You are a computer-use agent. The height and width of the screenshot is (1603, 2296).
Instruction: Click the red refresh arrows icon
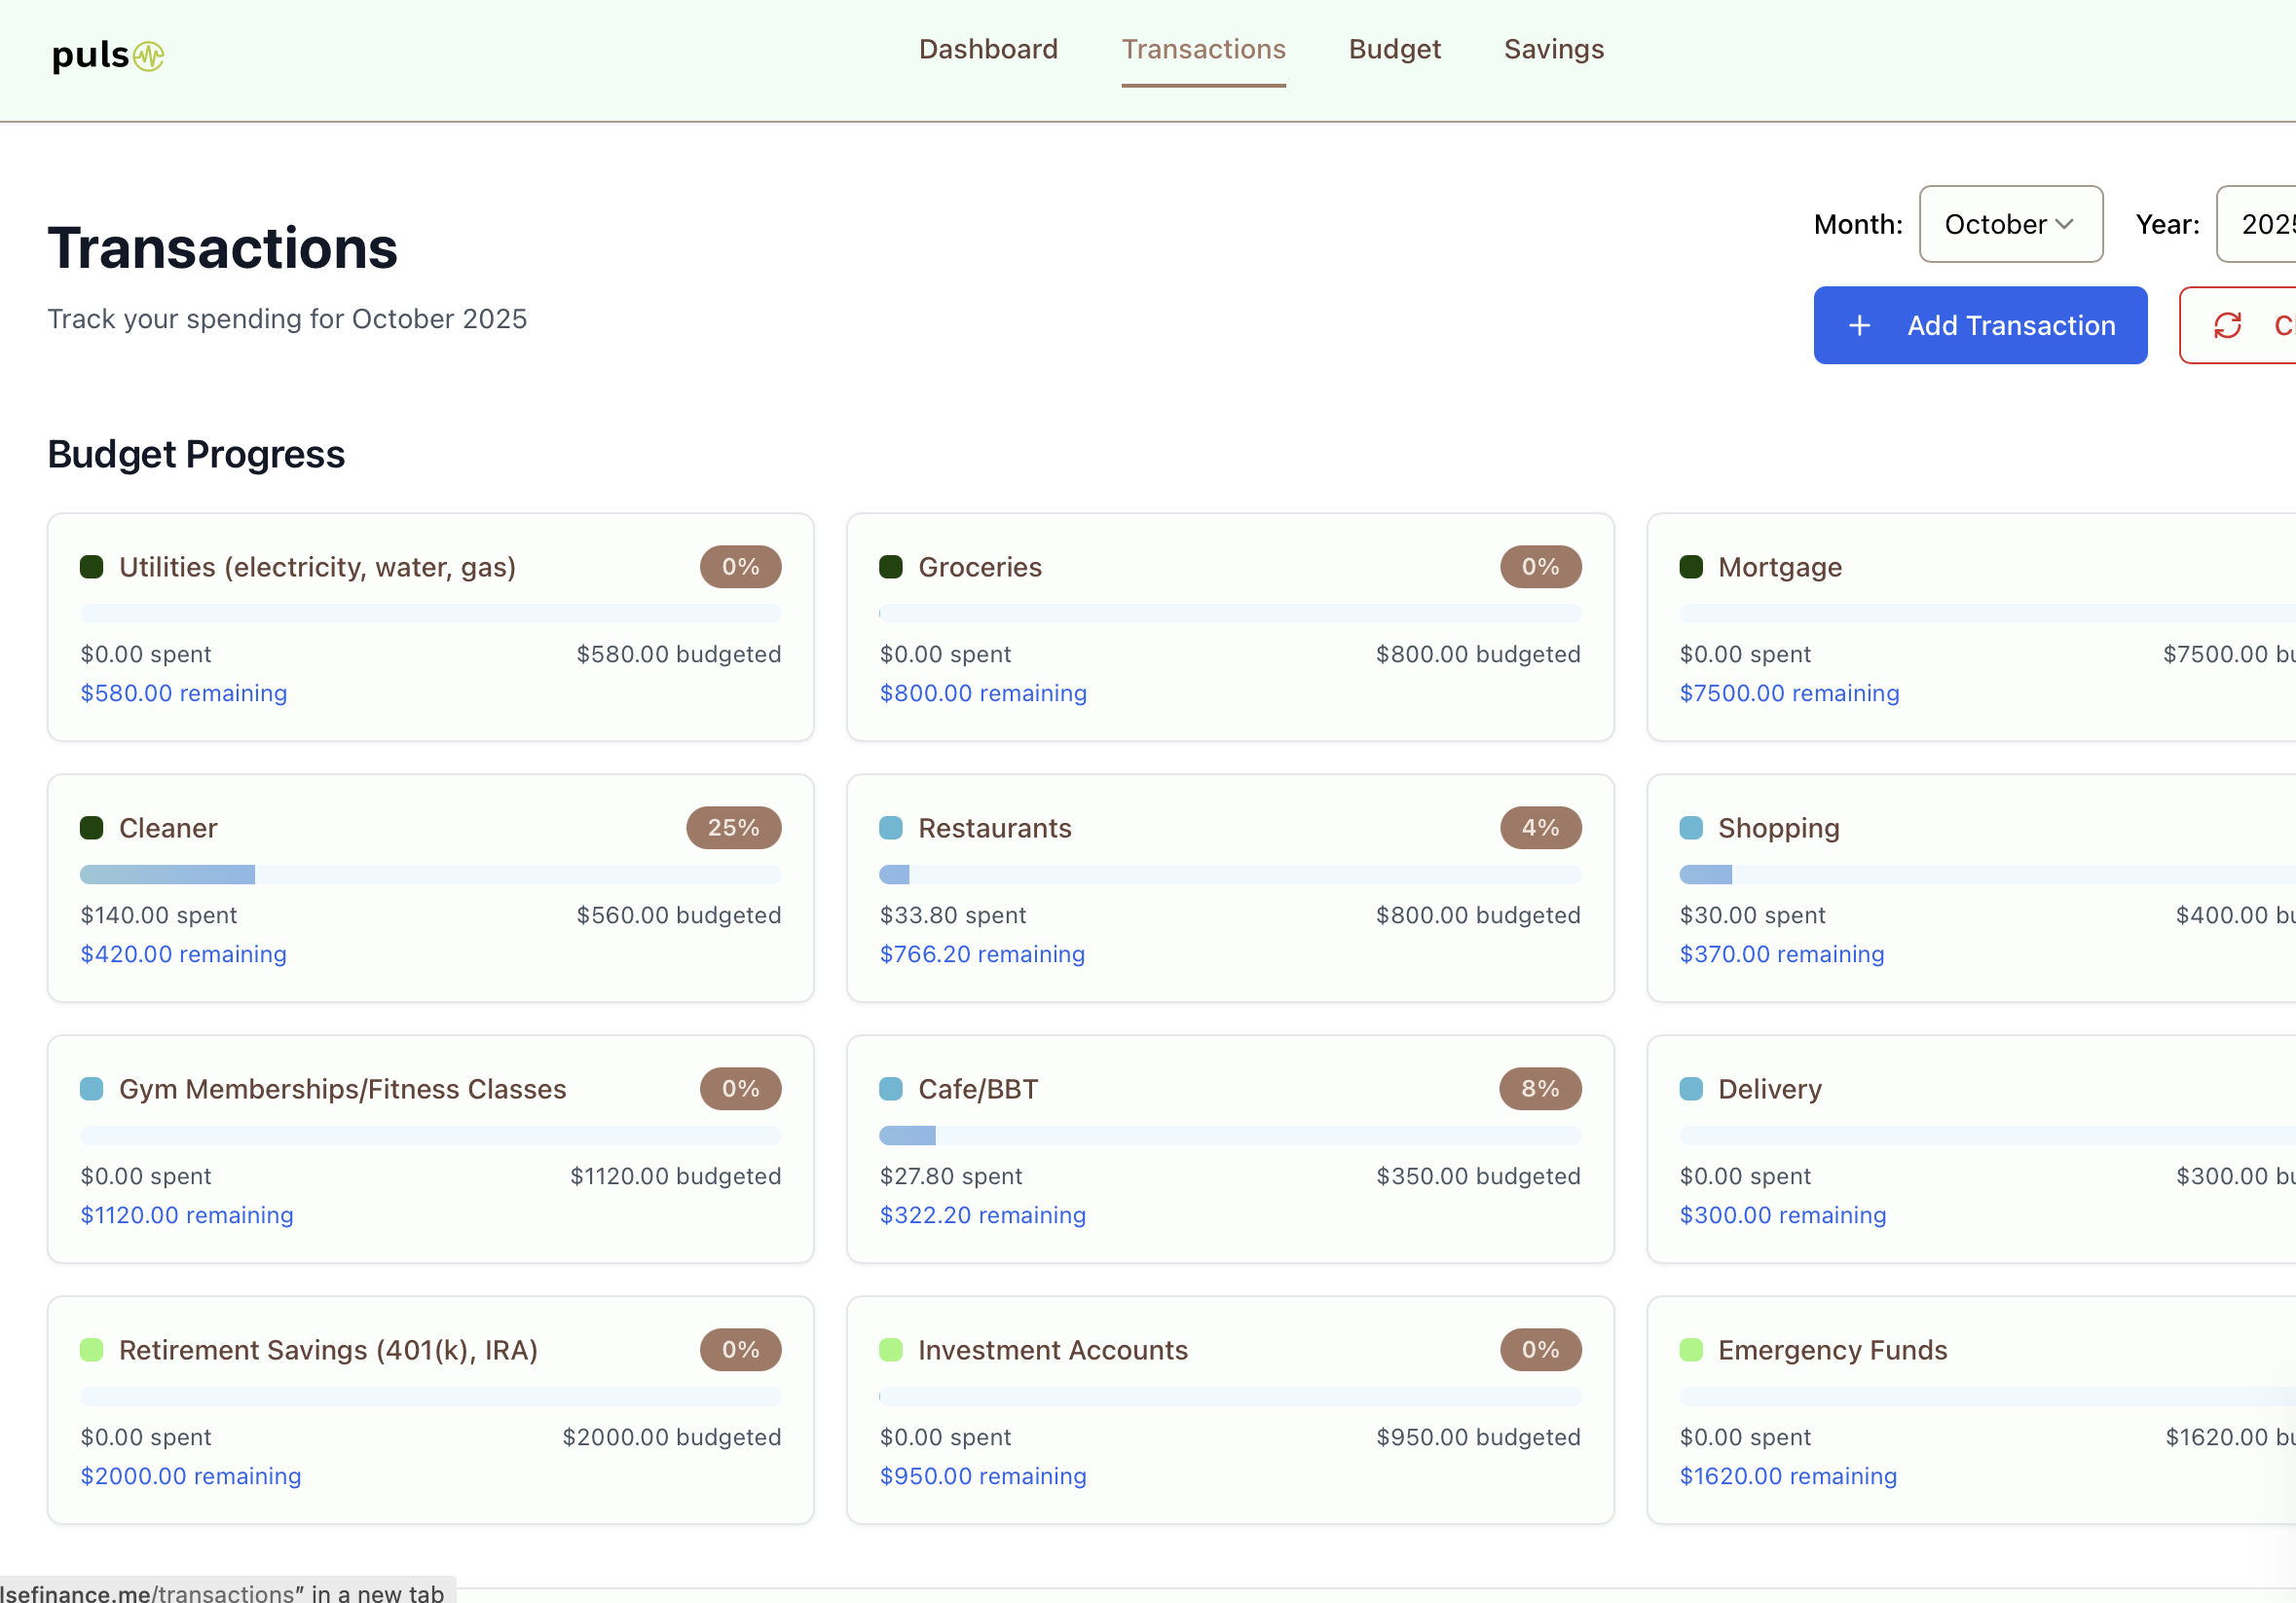coord(2227,325)
